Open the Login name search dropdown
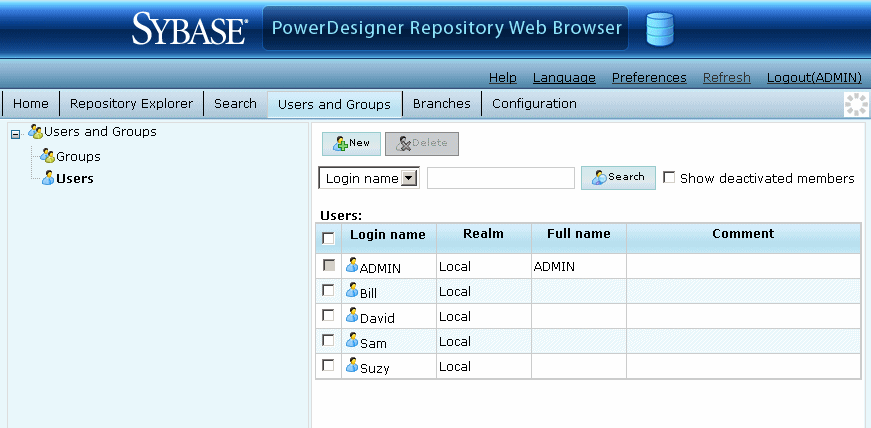 [x=408, y=178]
